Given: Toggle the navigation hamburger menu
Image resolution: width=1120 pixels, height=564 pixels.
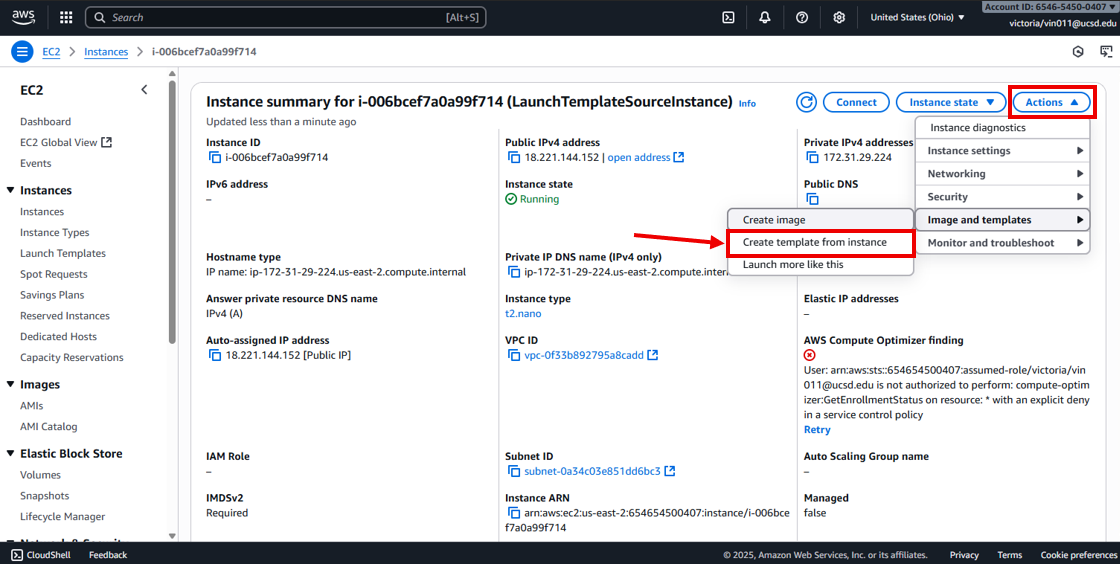Looking at the screenshot, I should pyautogui.click(x=22, y=51).
